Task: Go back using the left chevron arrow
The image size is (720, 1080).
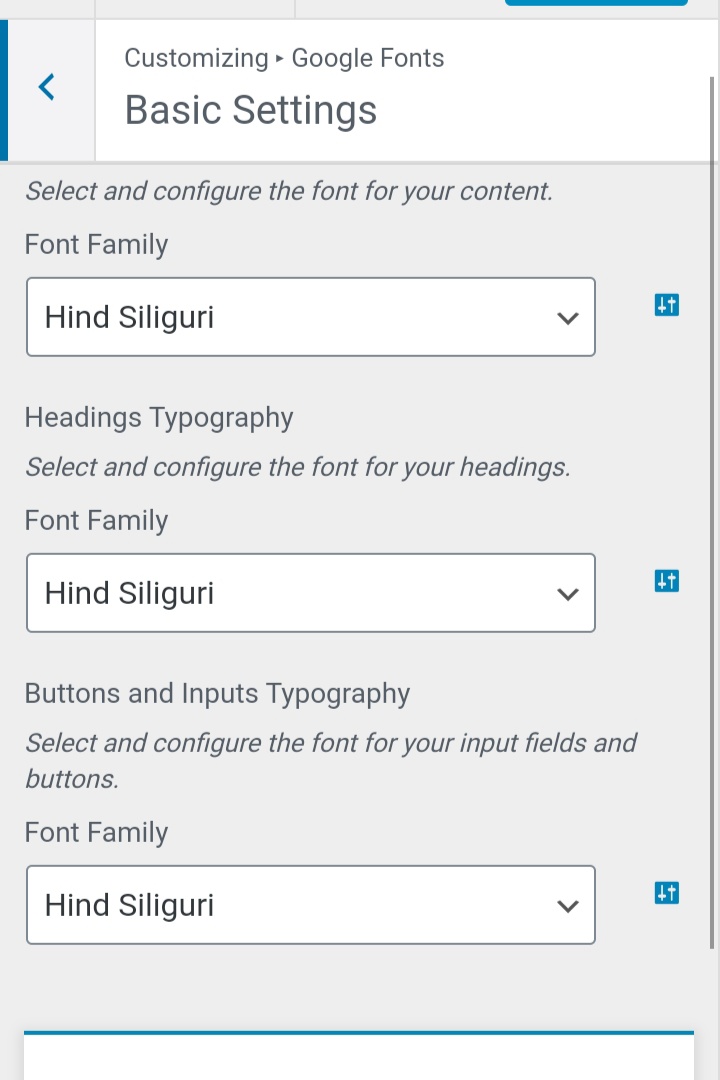Action: (x=47, y=88)
